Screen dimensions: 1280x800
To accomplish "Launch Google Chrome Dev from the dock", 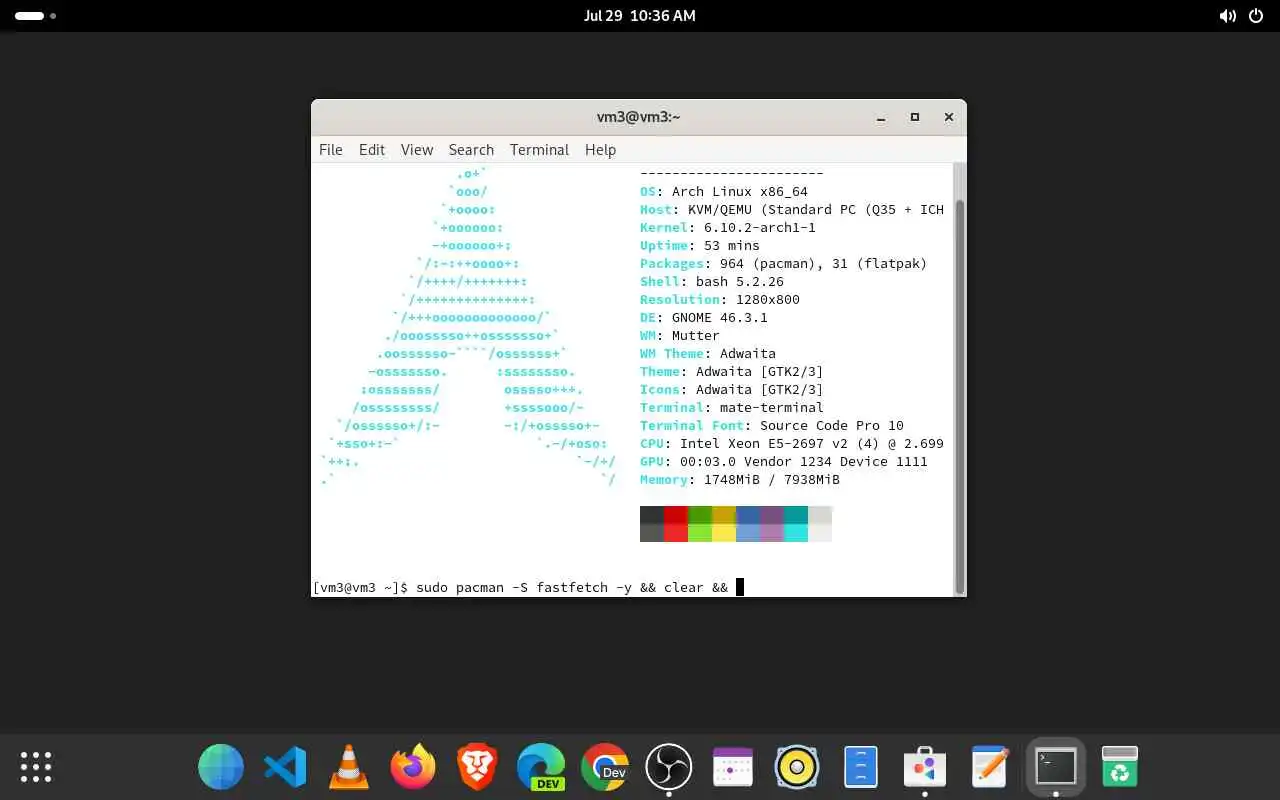I will coord(605,767).
